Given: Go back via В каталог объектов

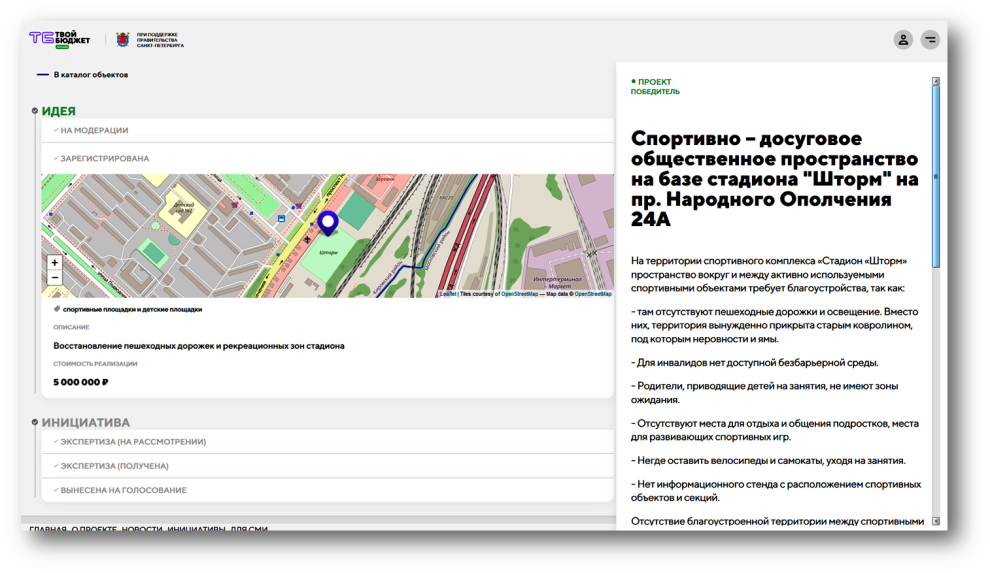Looking at the screenshot, I should pos(82,74).
